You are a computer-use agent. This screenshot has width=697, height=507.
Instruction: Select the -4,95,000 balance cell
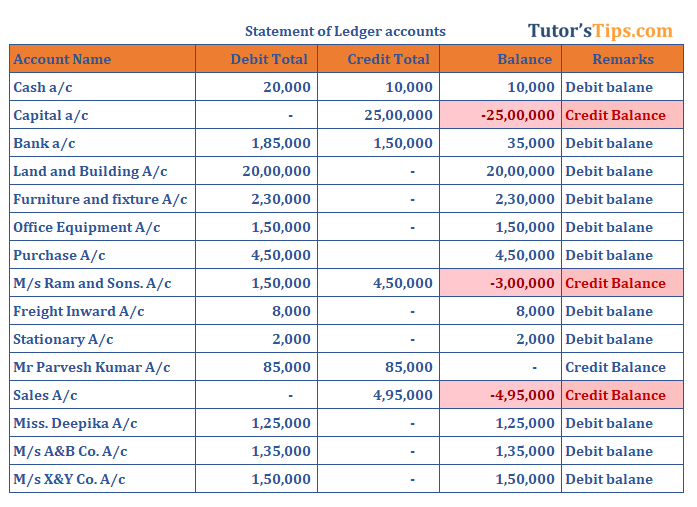[x=501, y=395]
